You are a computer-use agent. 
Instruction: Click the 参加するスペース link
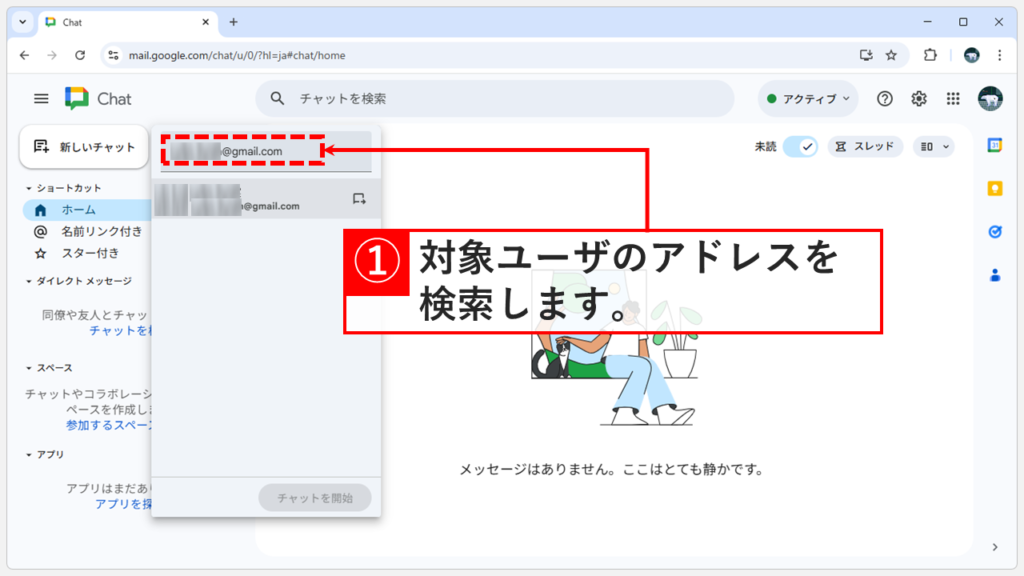110,424
